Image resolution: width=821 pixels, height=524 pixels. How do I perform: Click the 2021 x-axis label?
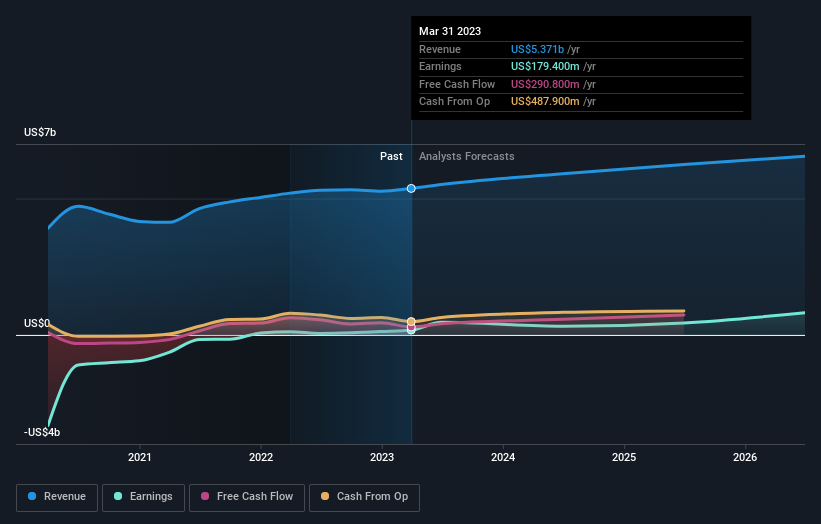coord(139,457)
